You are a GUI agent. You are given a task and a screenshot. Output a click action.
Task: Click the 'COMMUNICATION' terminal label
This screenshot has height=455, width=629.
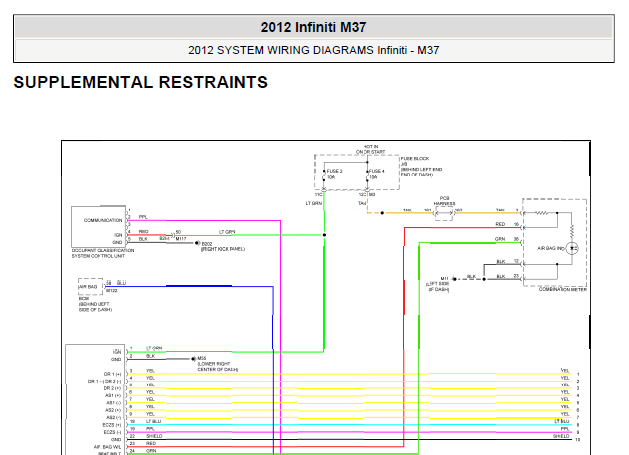[x=103, y=220]
